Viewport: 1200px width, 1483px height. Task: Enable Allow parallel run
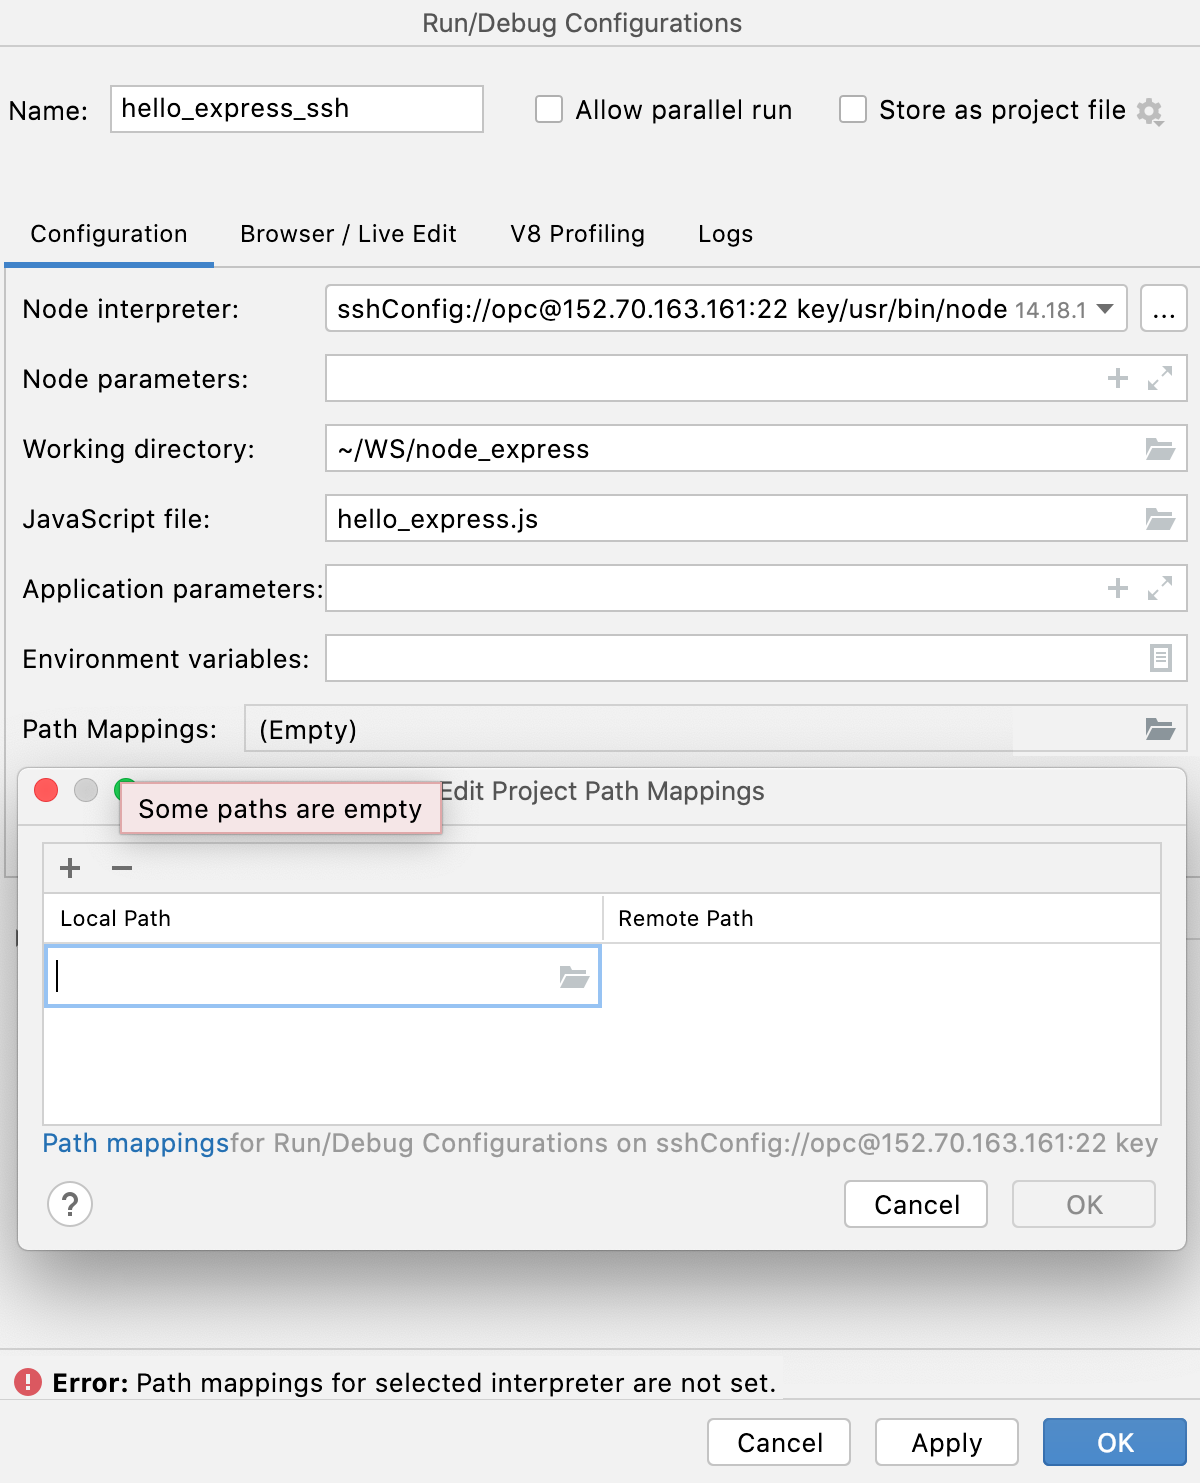click(549, 110)
